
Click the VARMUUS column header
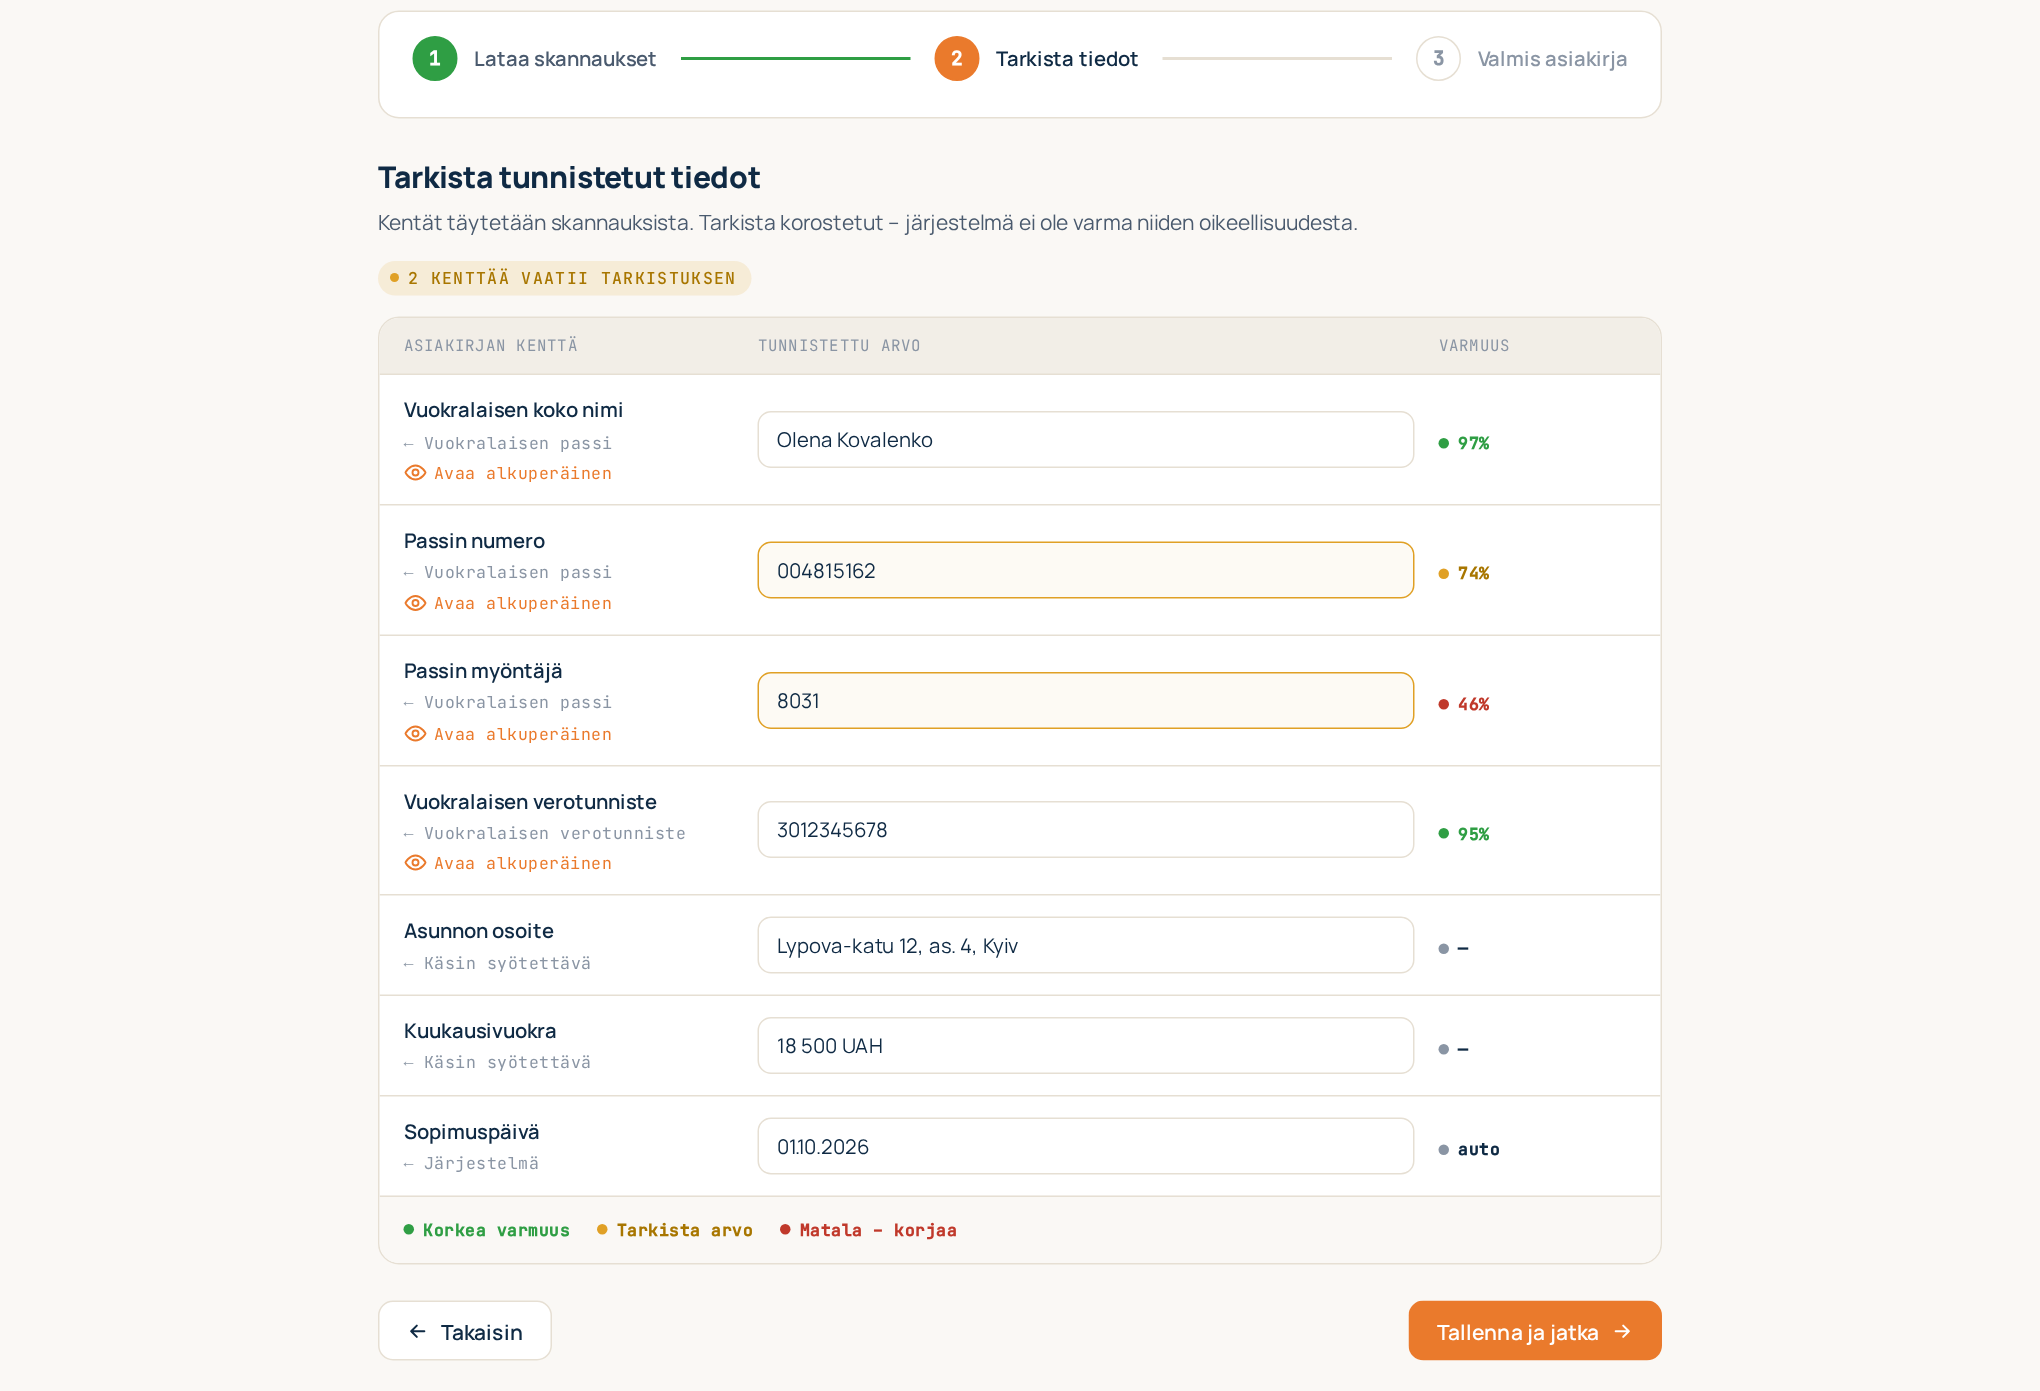1474,346
